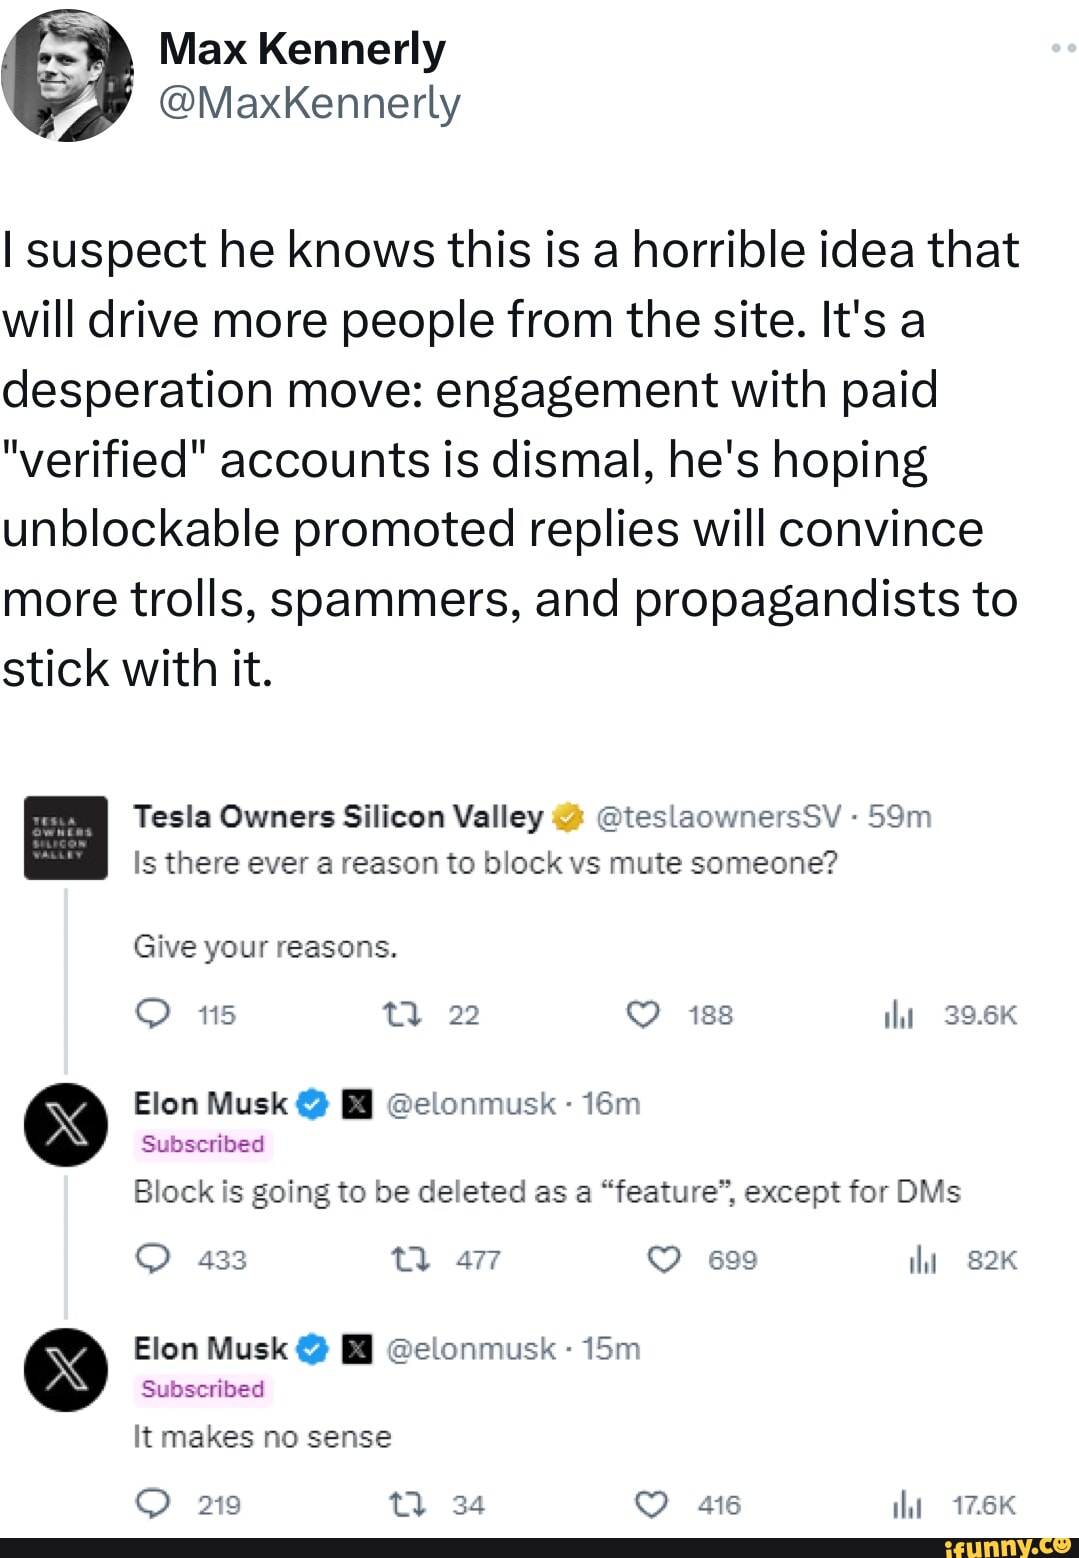This screenshot has height=1558, width=1079.
Task: Retweet the 'It makes no sense' tweet
Action: pos(408,1504)
